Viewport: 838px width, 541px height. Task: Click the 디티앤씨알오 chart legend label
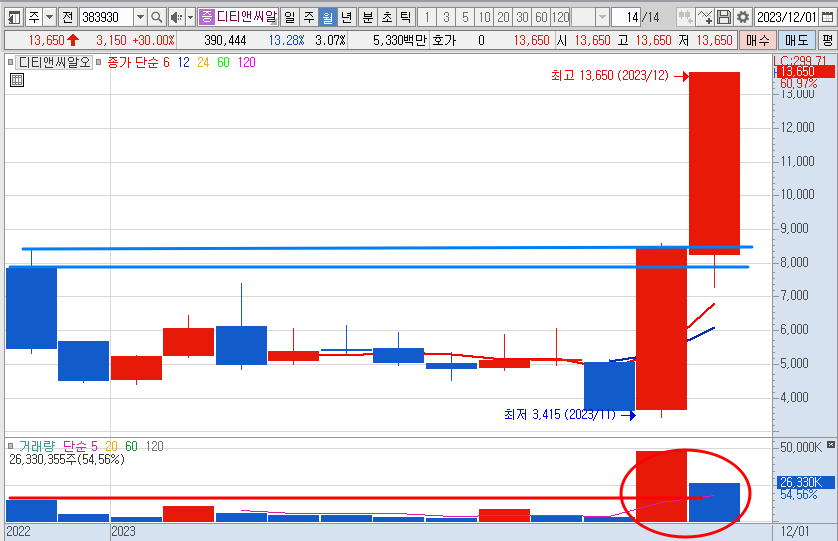point(55,63)
